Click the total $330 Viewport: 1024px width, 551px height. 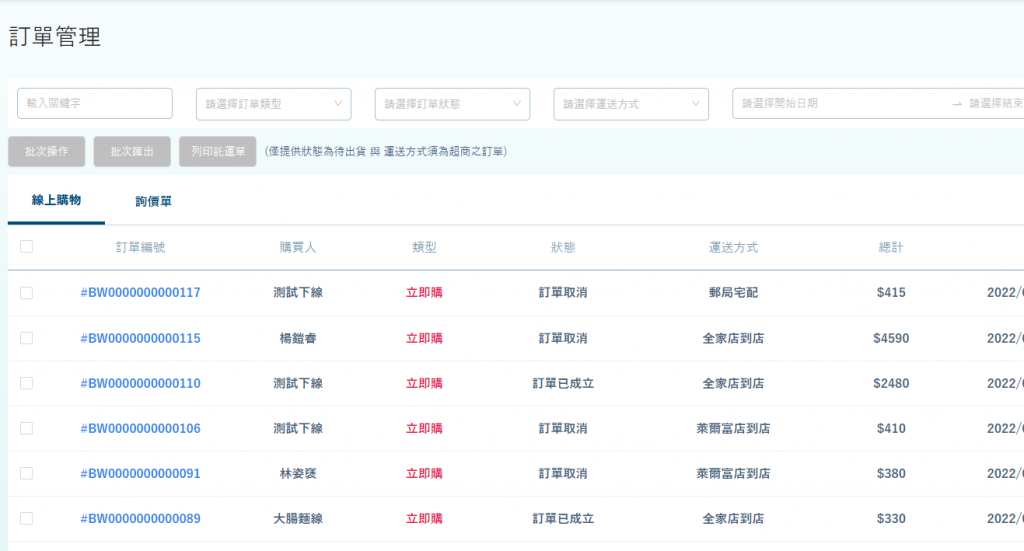click(891, 518)
